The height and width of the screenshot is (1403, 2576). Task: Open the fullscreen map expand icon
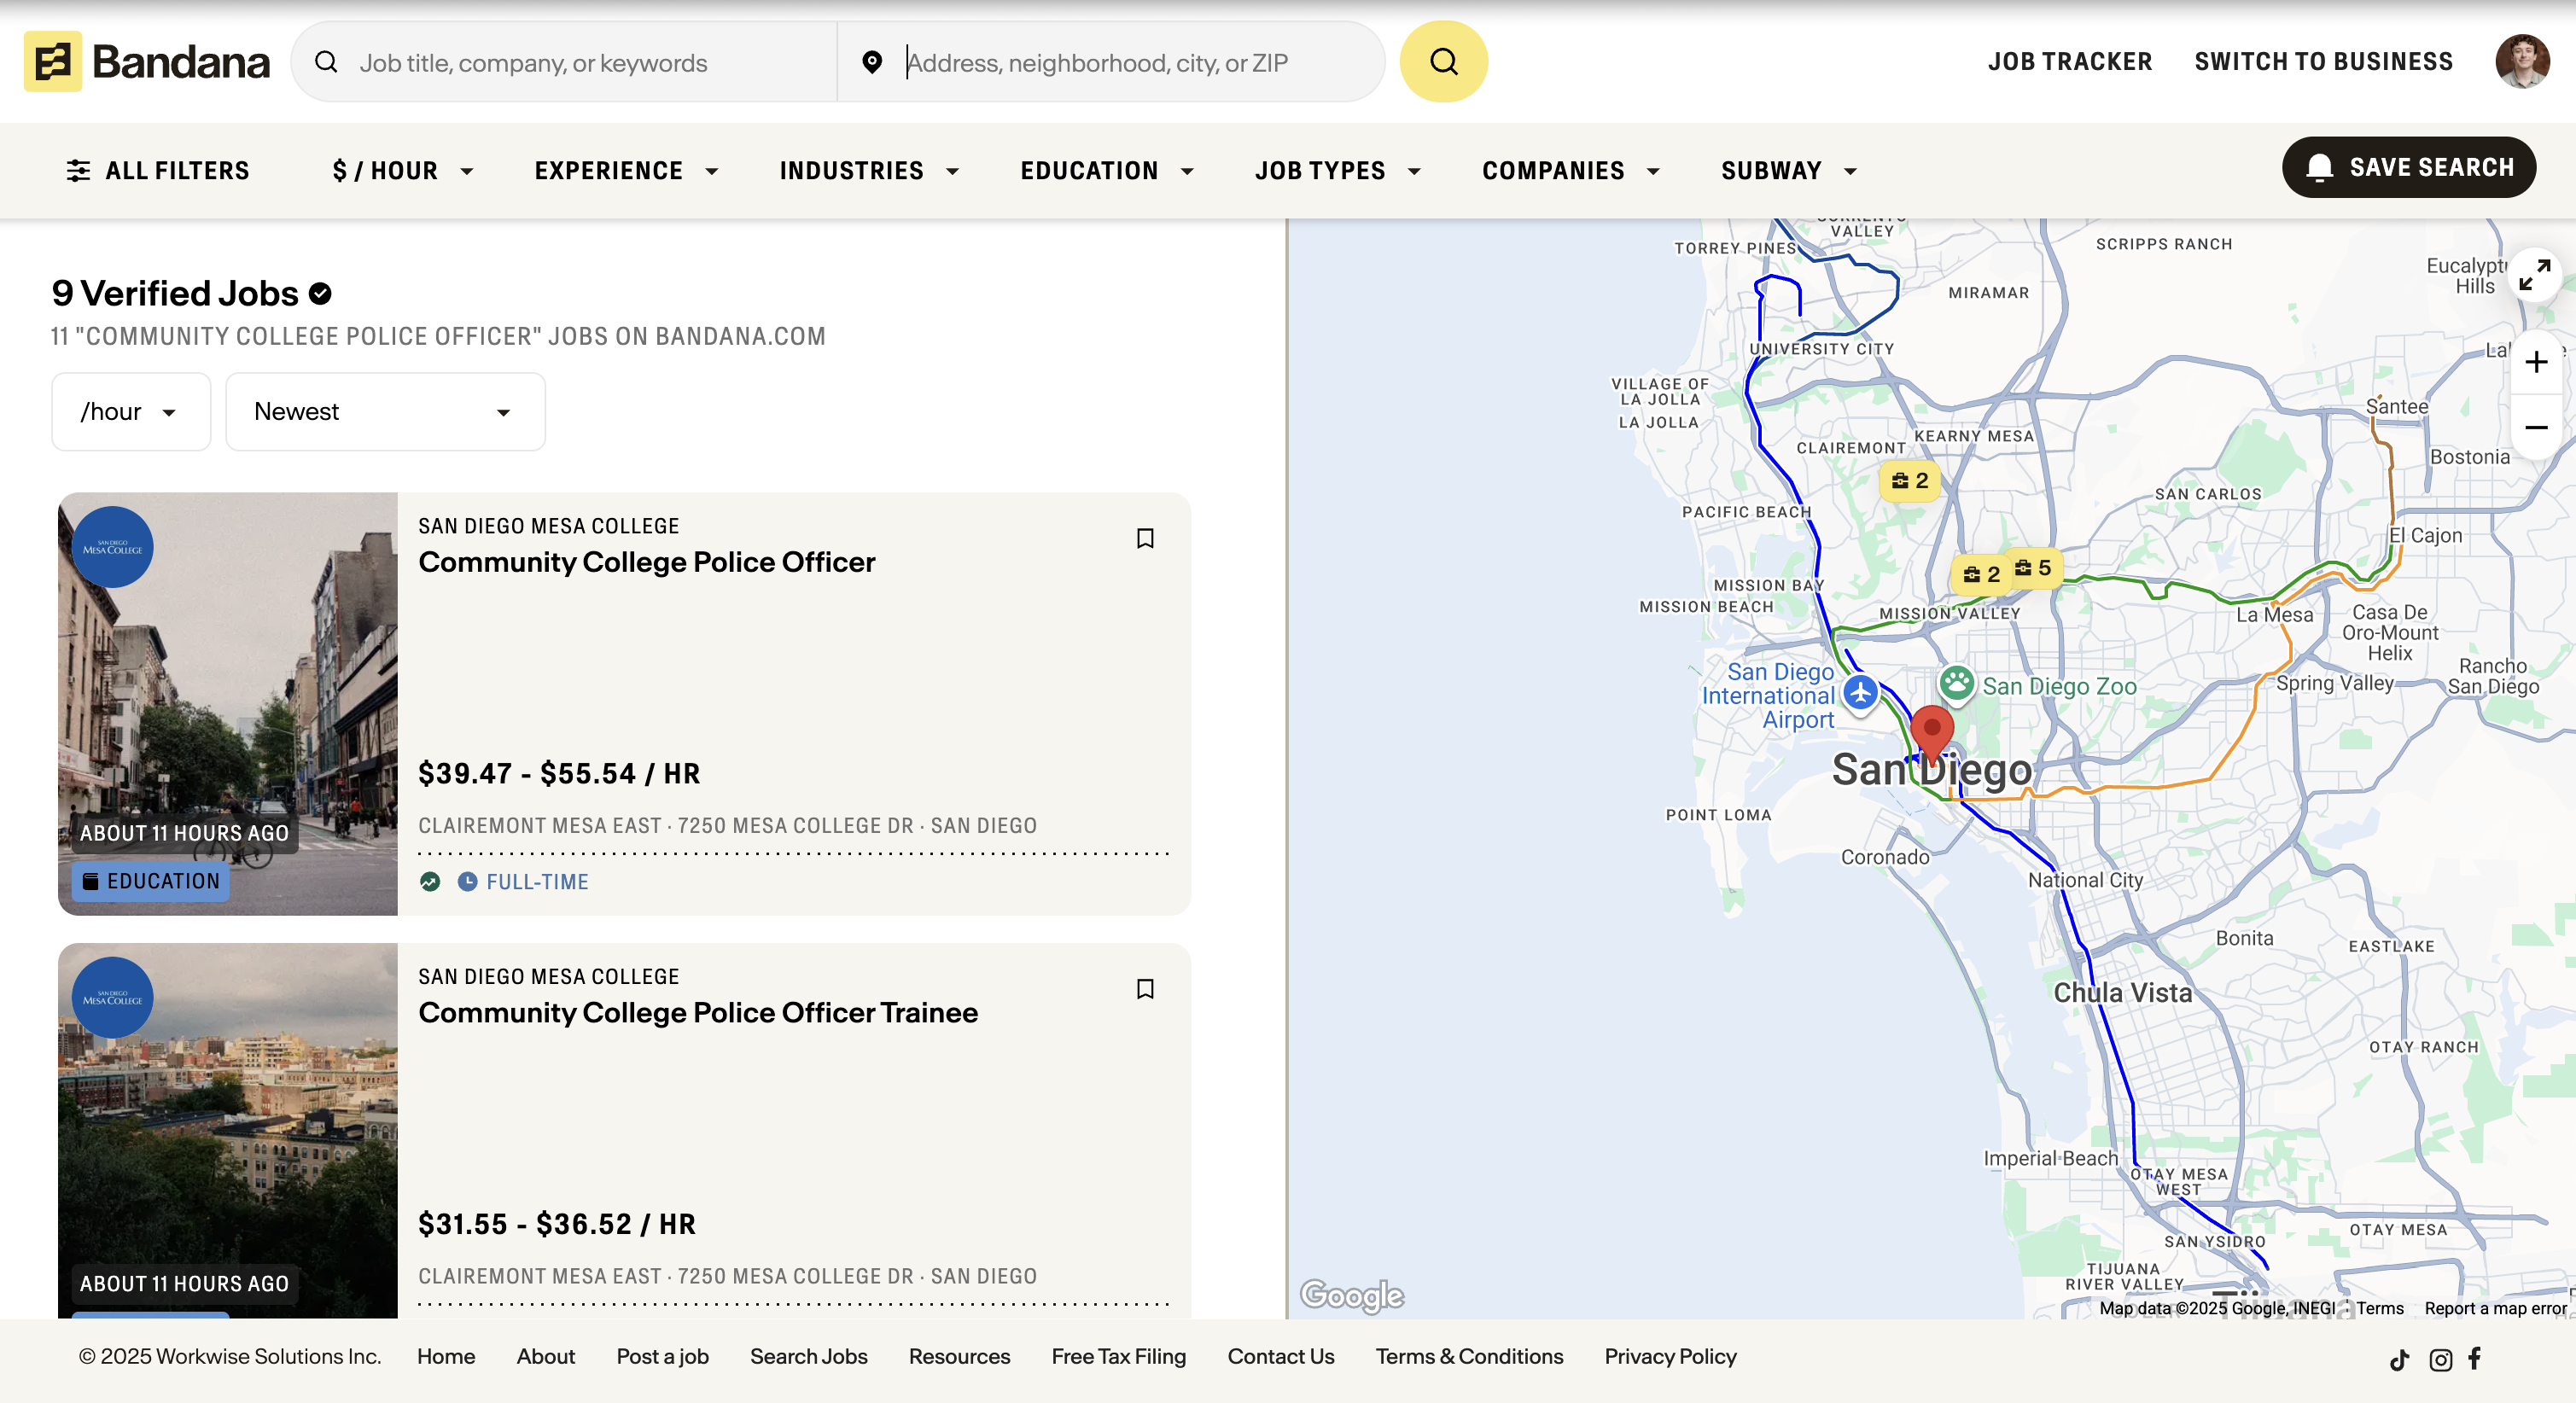point(2534,275)
